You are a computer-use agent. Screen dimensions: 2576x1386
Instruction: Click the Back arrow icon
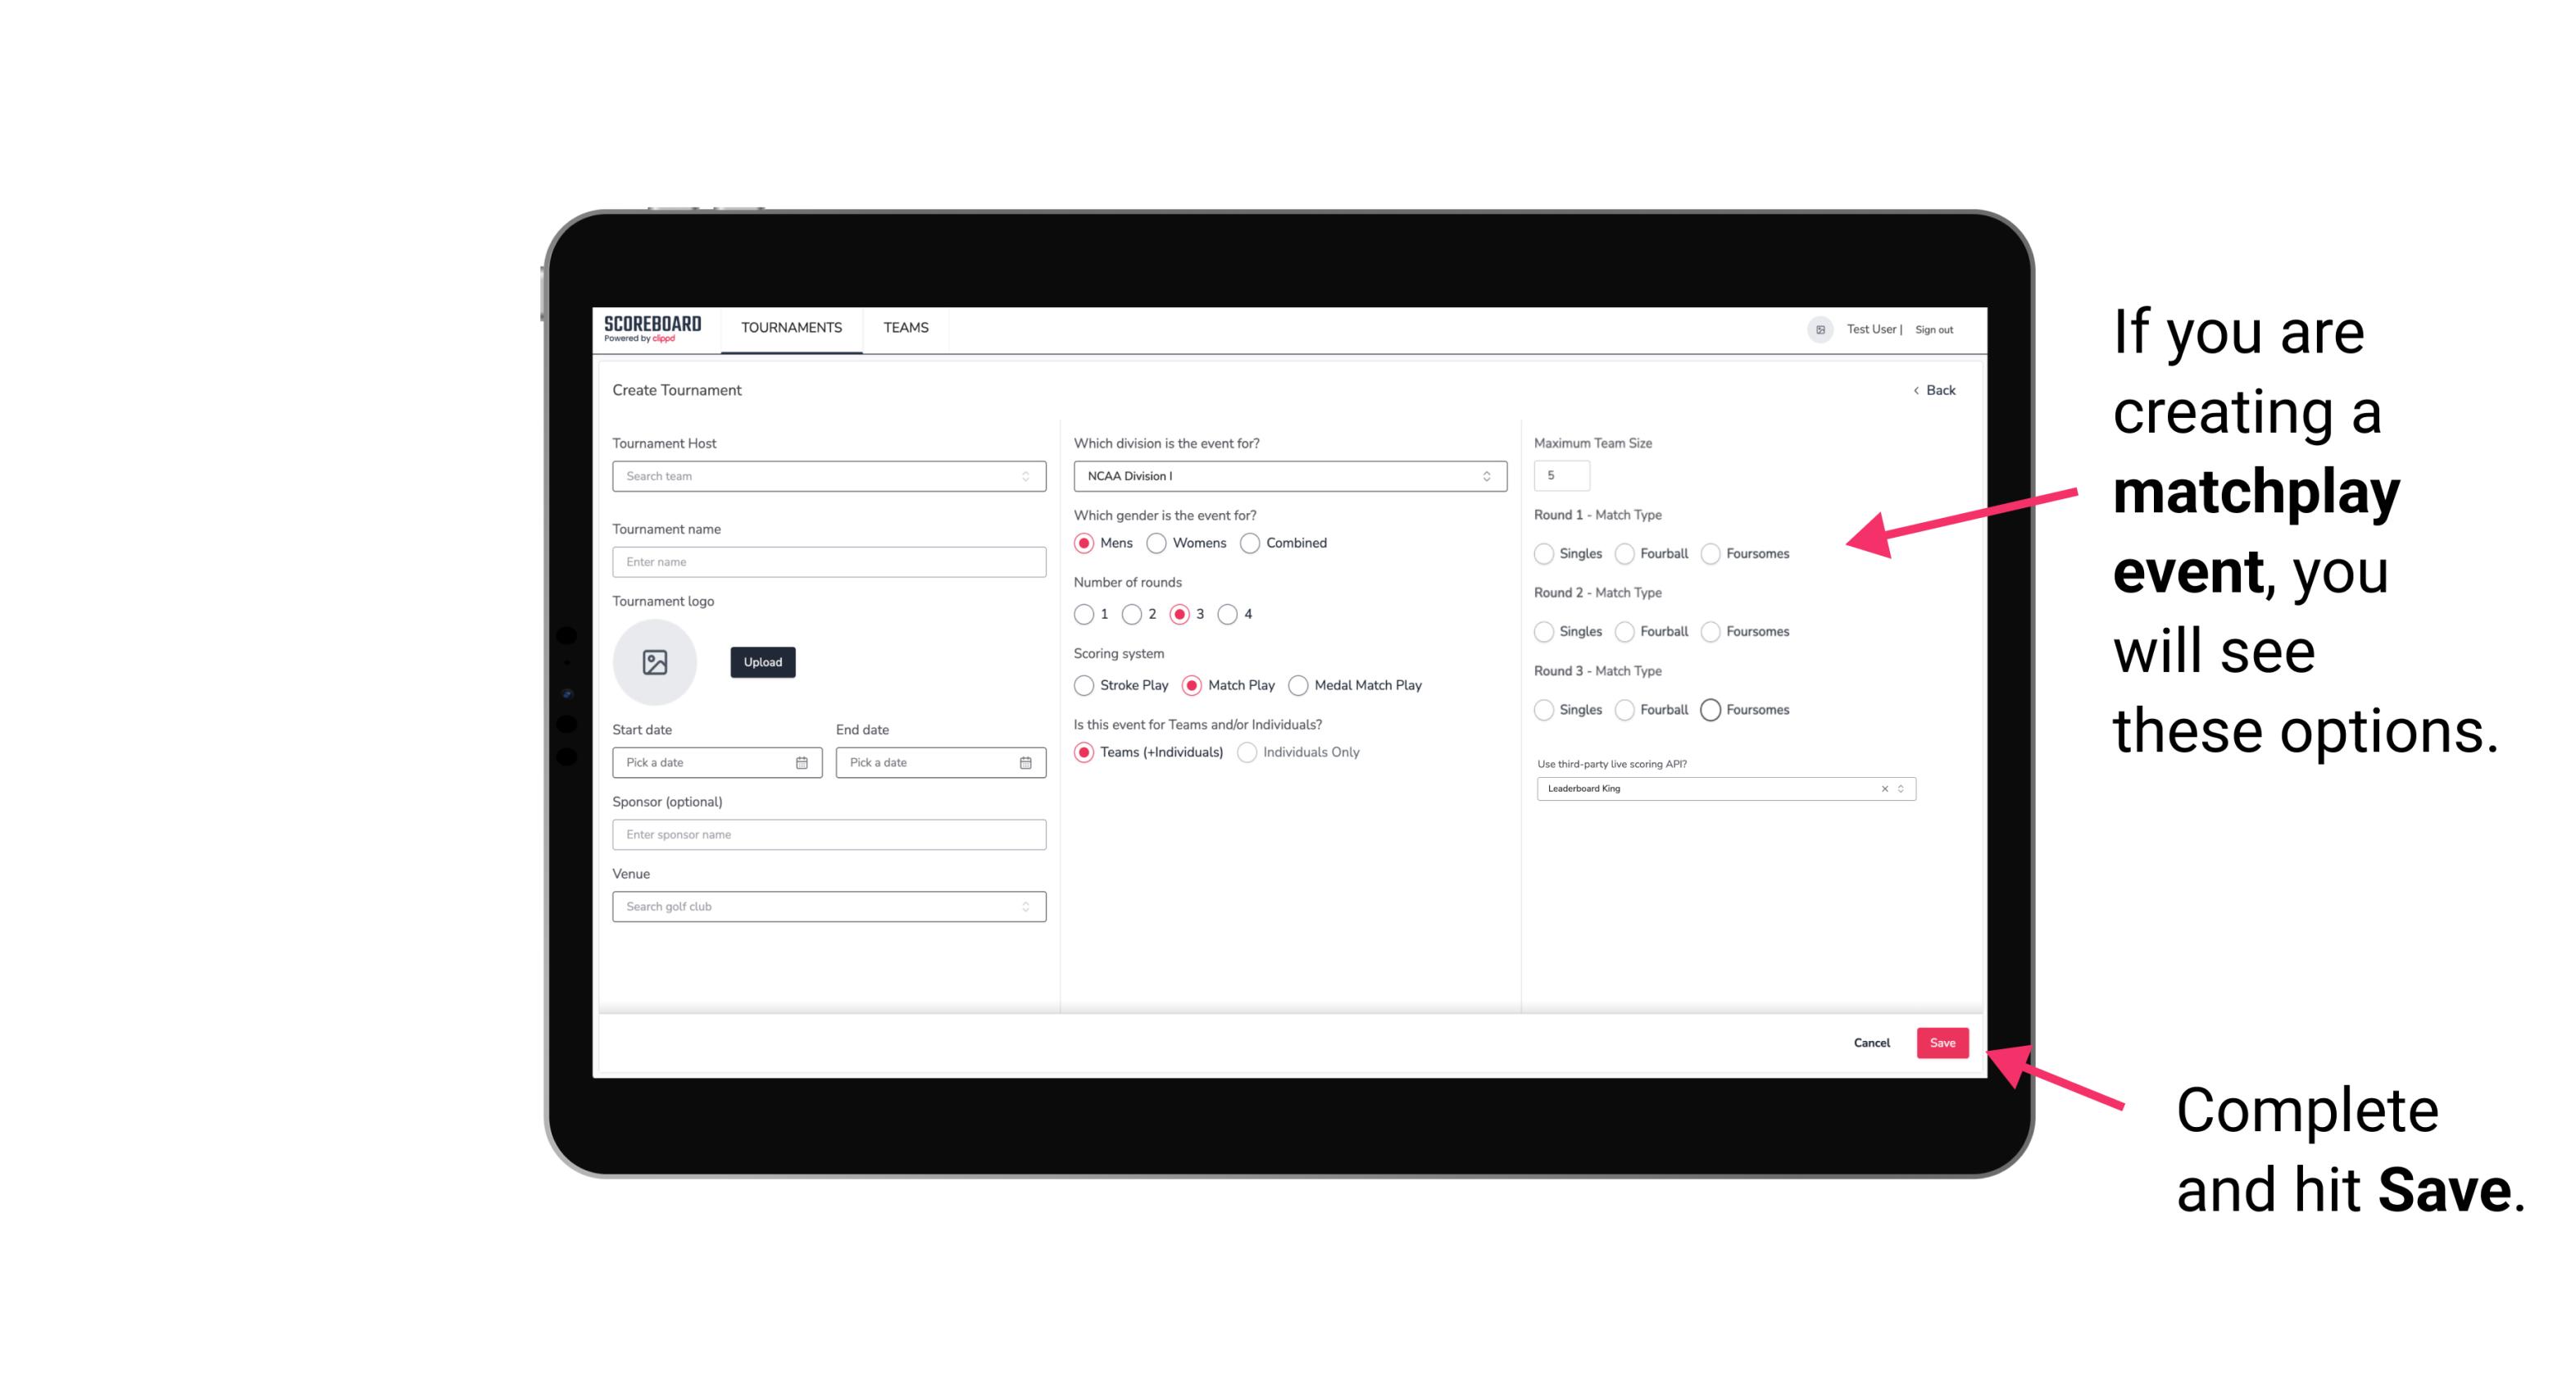click(x=1912, y=391)
